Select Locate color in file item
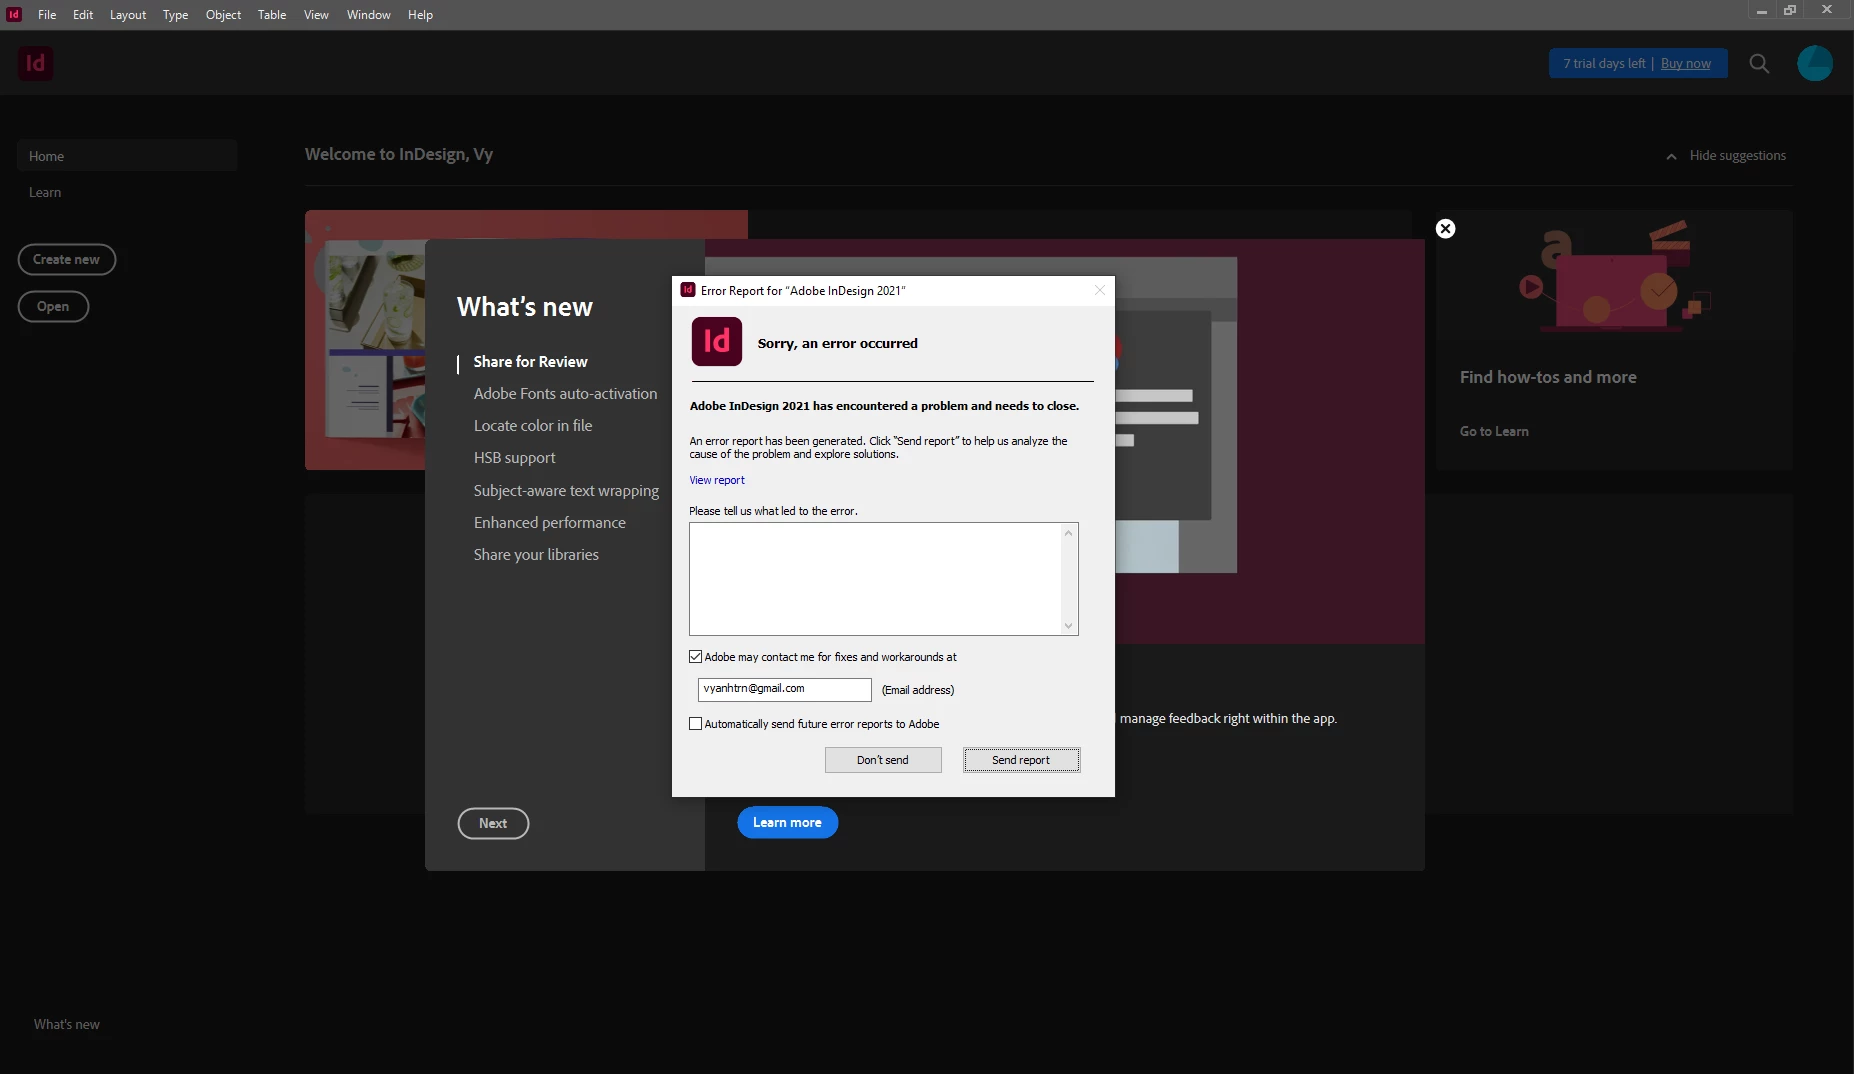This screenshot has height=1074, width=1854. tap(532, 425)
